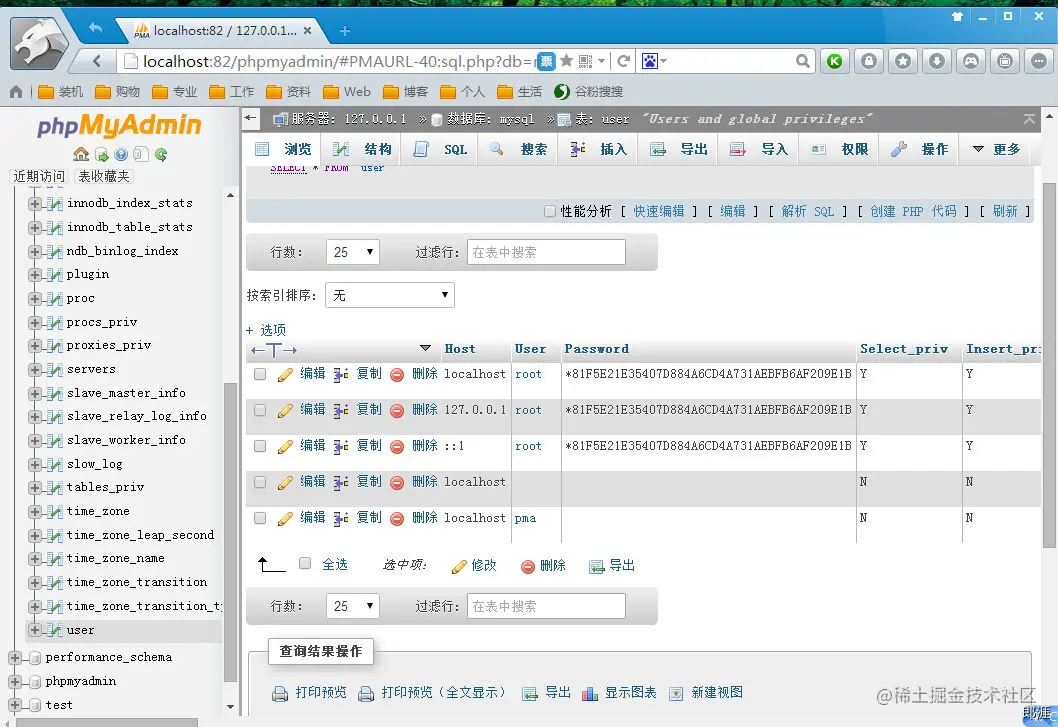Expand the + 选项 options section

coord(266,330)
